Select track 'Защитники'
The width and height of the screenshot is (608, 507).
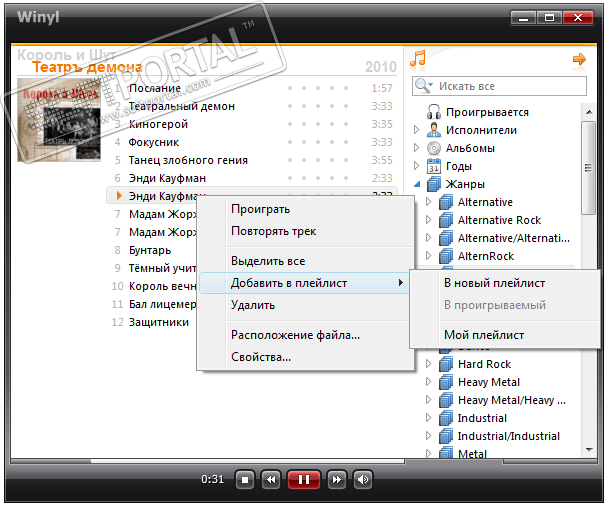(159, 322)
